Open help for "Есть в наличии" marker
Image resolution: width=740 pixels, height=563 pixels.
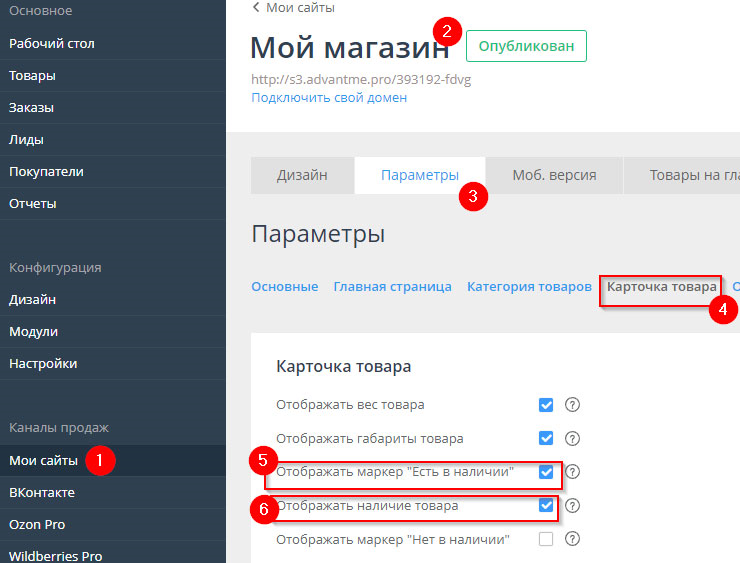coord(573,472)
